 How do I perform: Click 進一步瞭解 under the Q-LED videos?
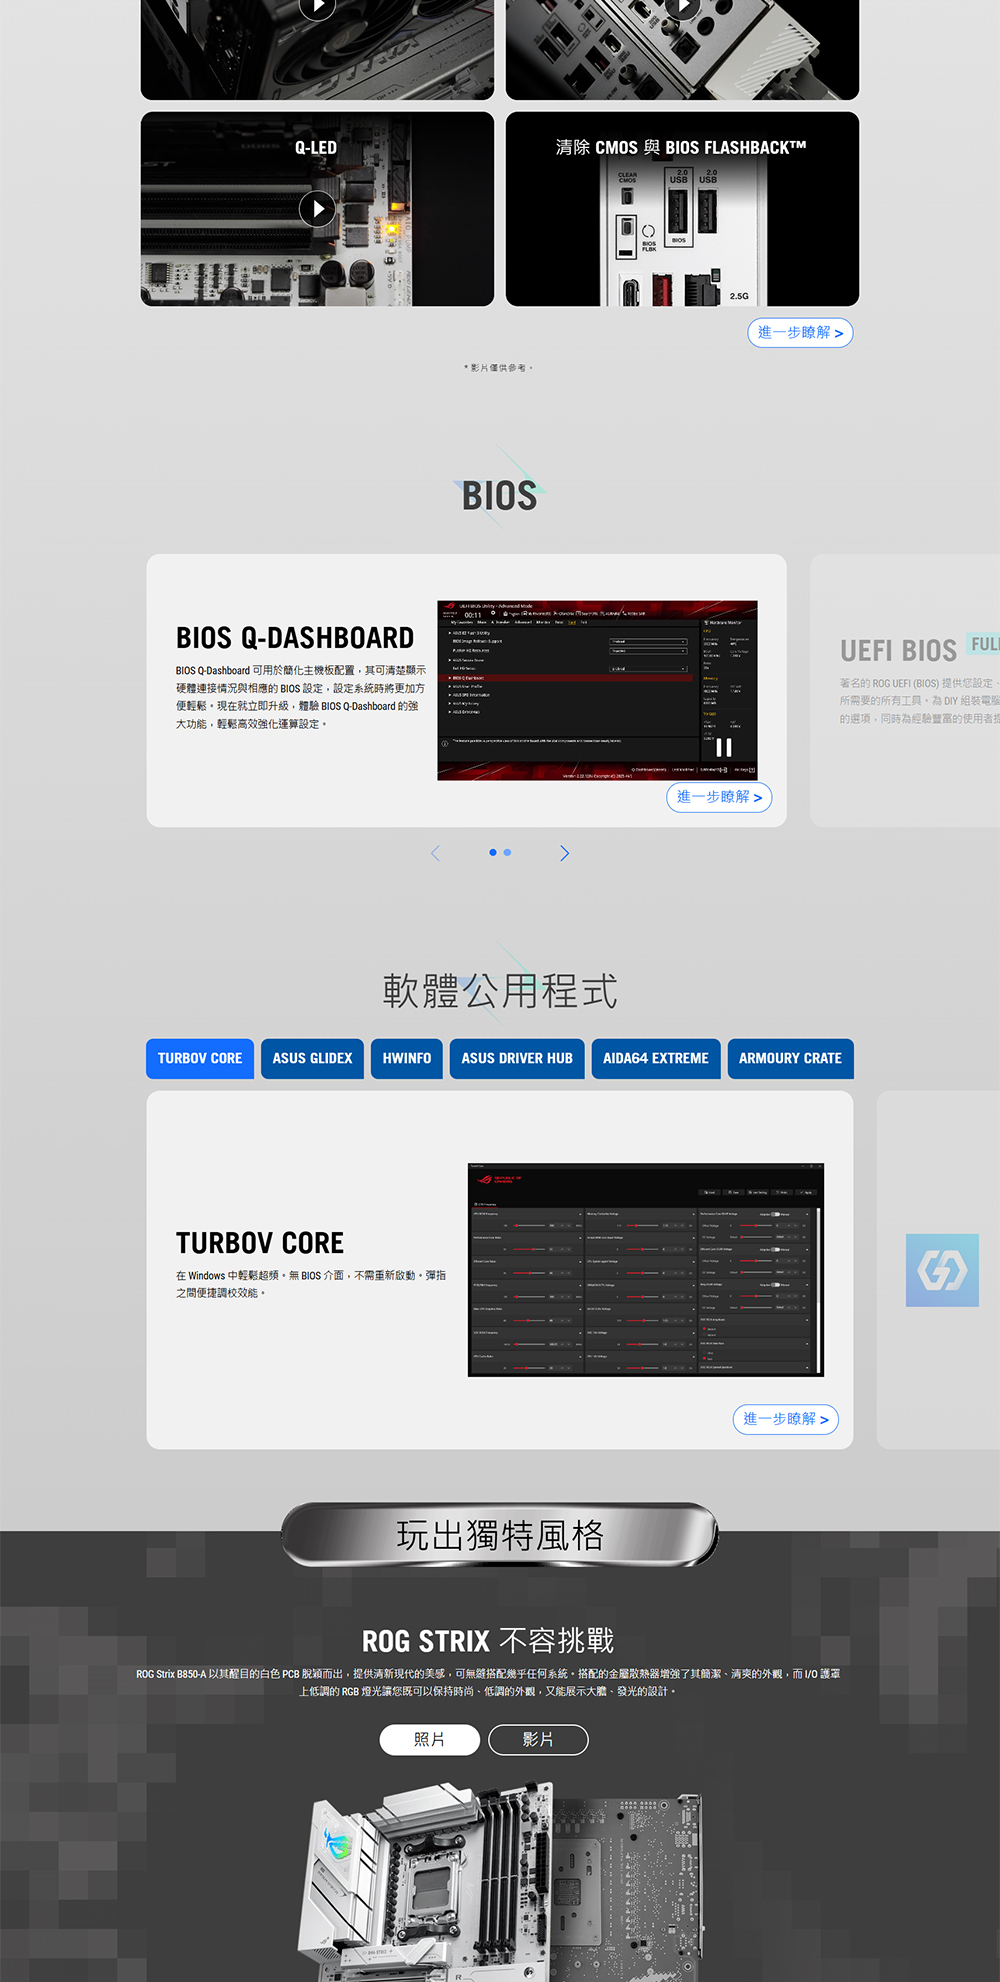point(800,333)
